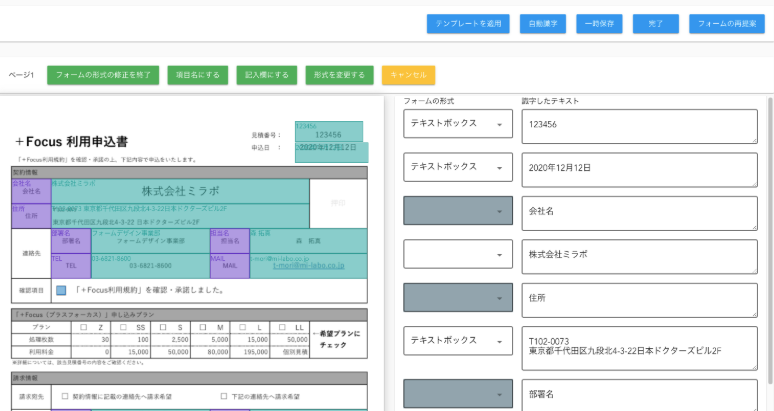
Task: Click the right panel vertical scrollbar
Action: click(769, 250)
